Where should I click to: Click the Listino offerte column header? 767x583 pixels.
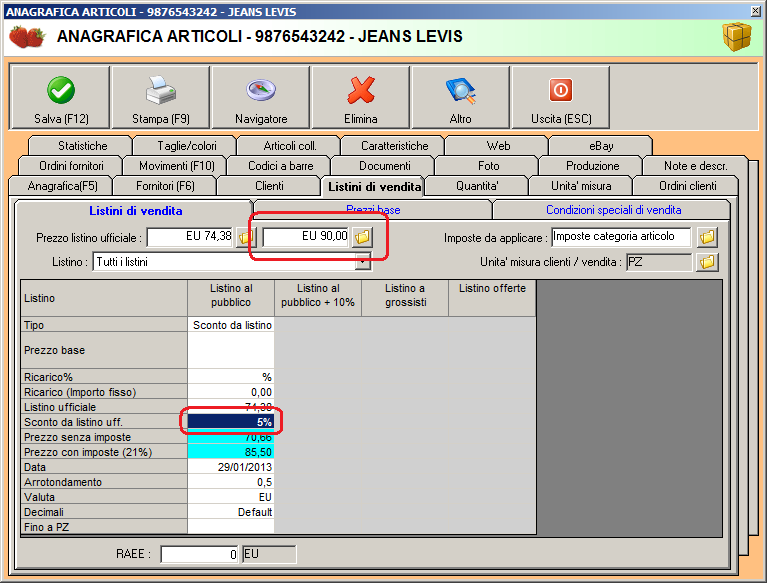(492, 298)
